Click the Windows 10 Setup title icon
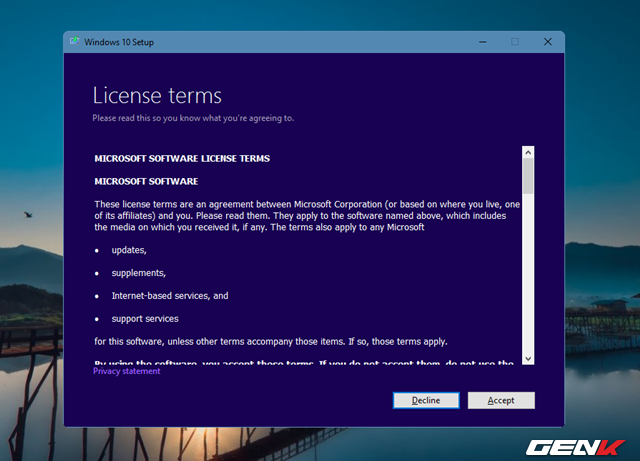 [x=75, y=41]
